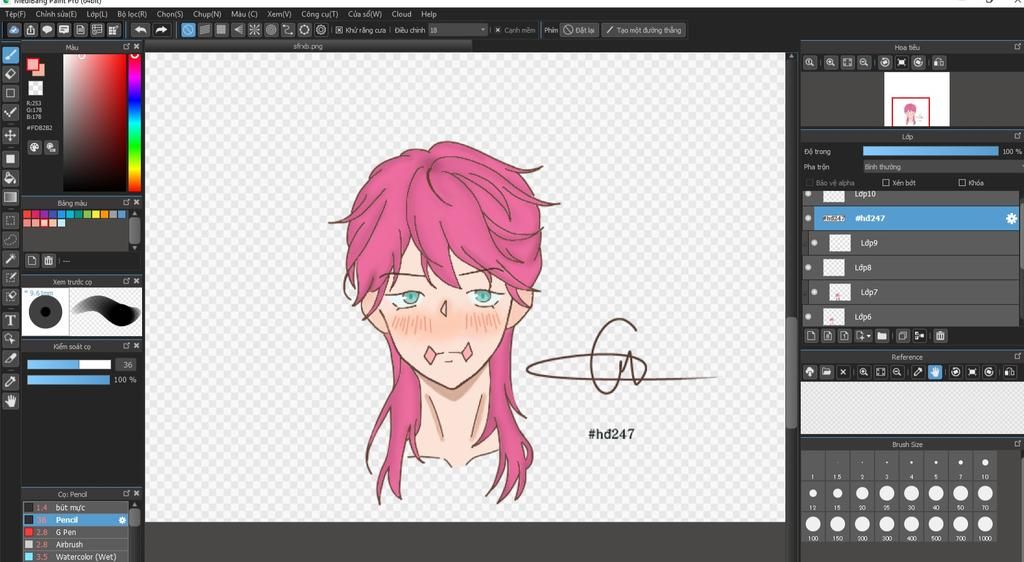The image size is (1024, 562).
Task: Click the Đặt lại button
Action: tap(579, 30)
